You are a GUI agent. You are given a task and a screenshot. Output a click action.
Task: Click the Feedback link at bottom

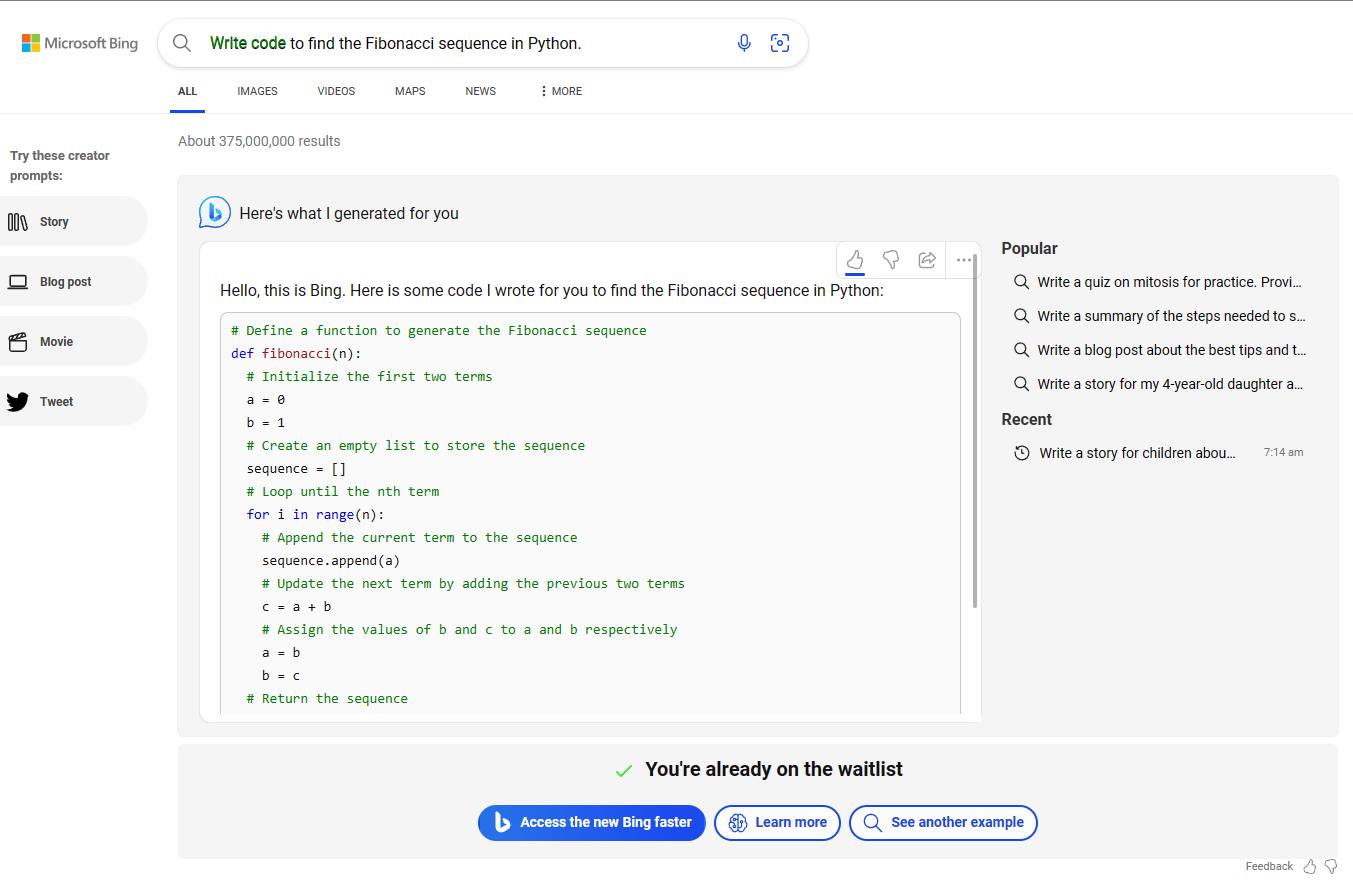[x=1269, y=866]
